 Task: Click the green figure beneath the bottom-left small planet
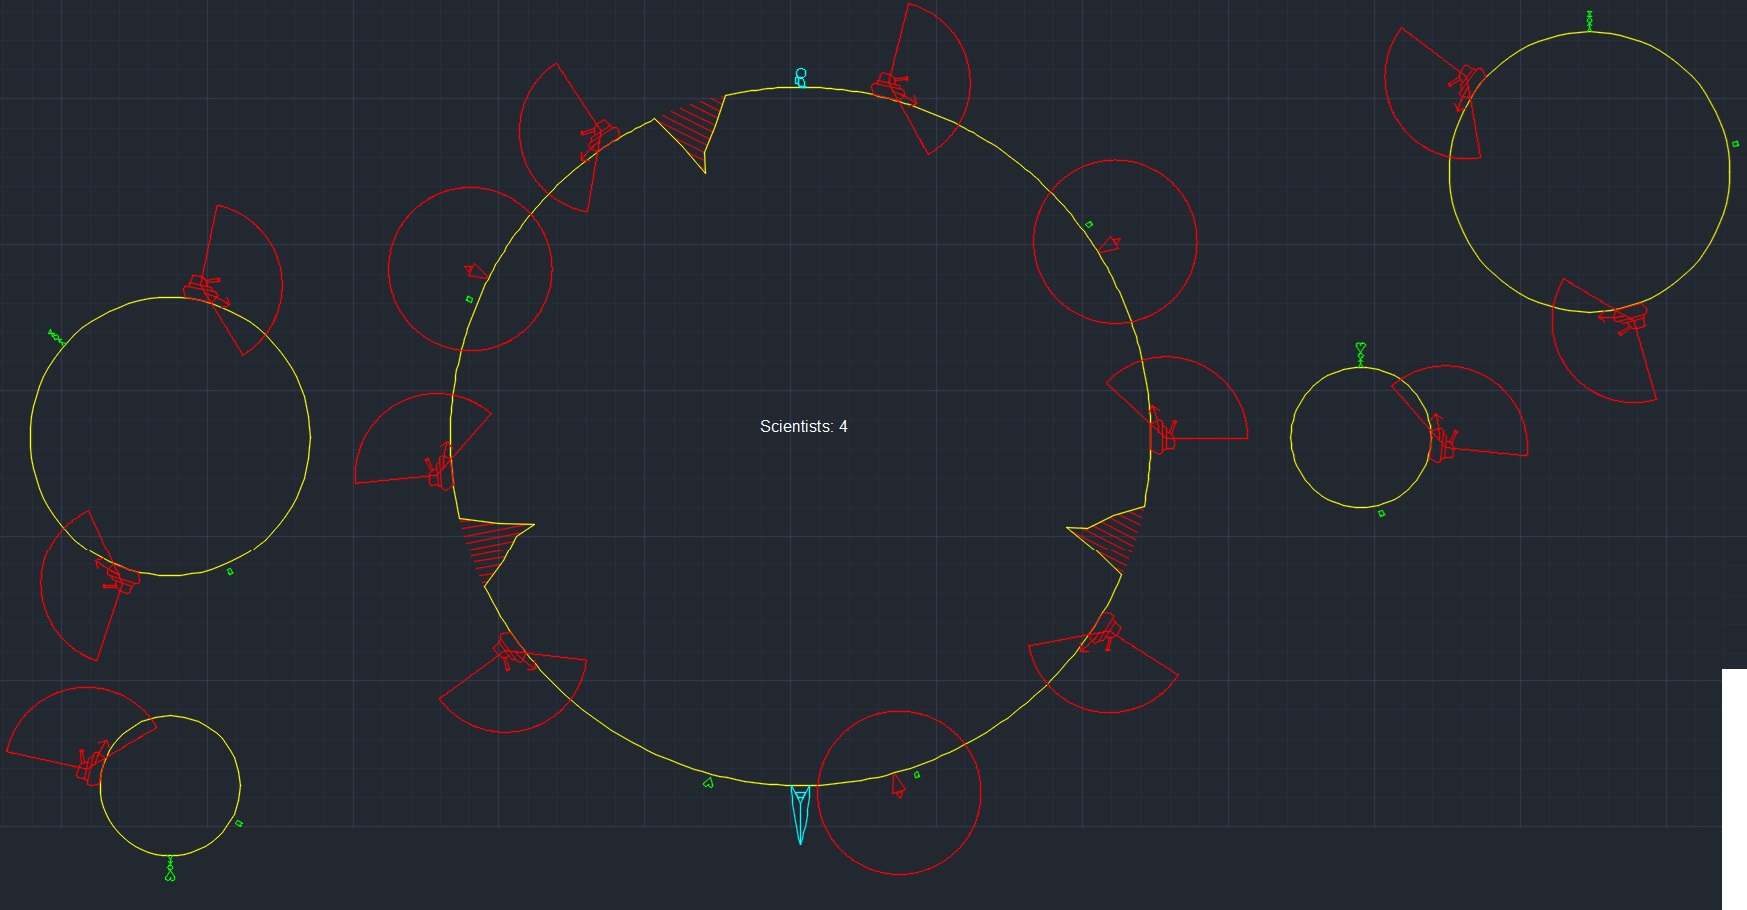pyautogui.click(x=170, y=869)
